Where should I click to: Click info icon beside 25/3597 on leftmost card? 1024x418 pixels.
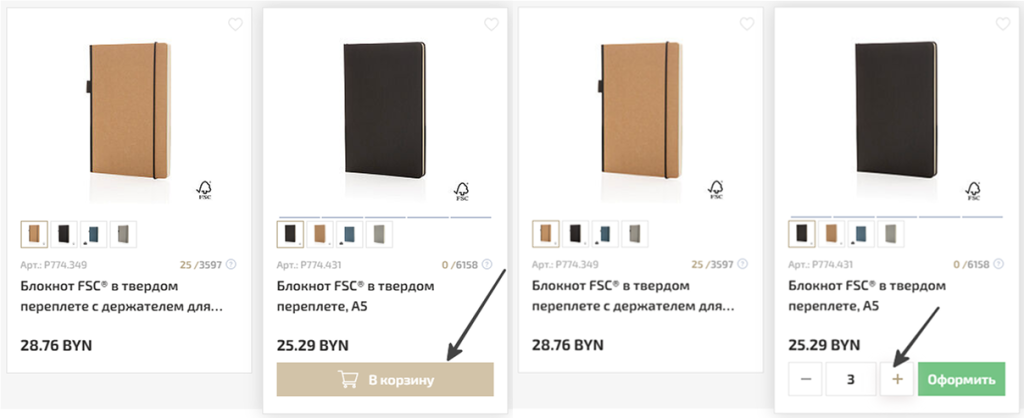pyautogui.click(x=231, y=264)
